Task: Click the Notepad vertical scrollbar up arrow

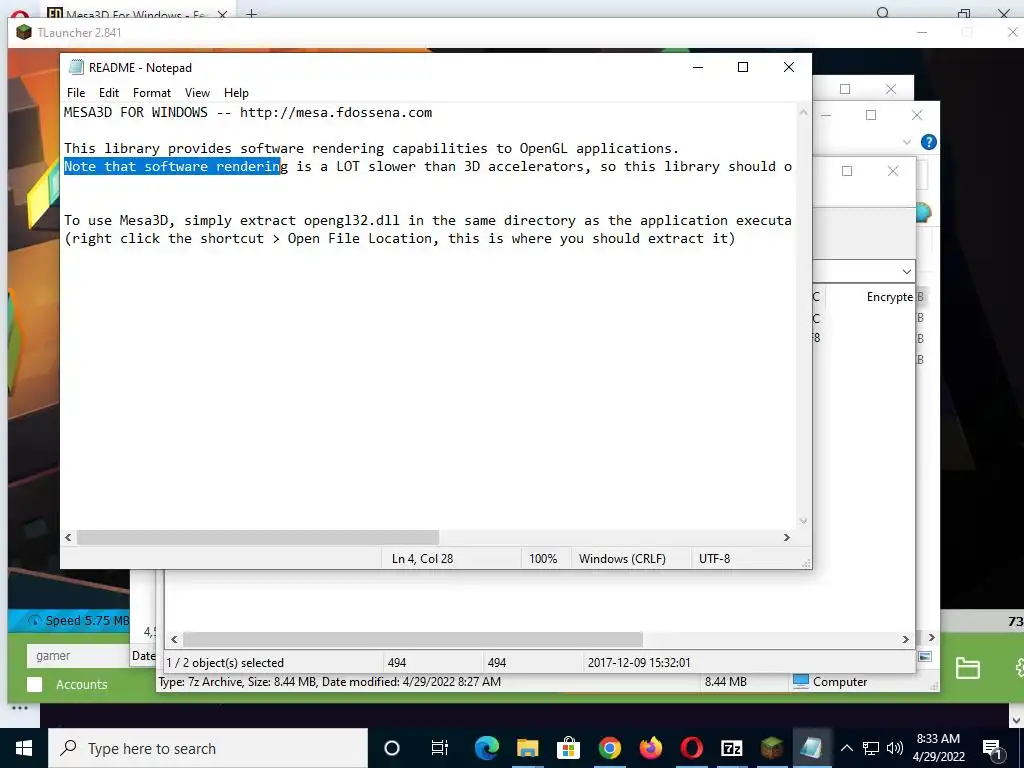Action: tap(803, 112)
